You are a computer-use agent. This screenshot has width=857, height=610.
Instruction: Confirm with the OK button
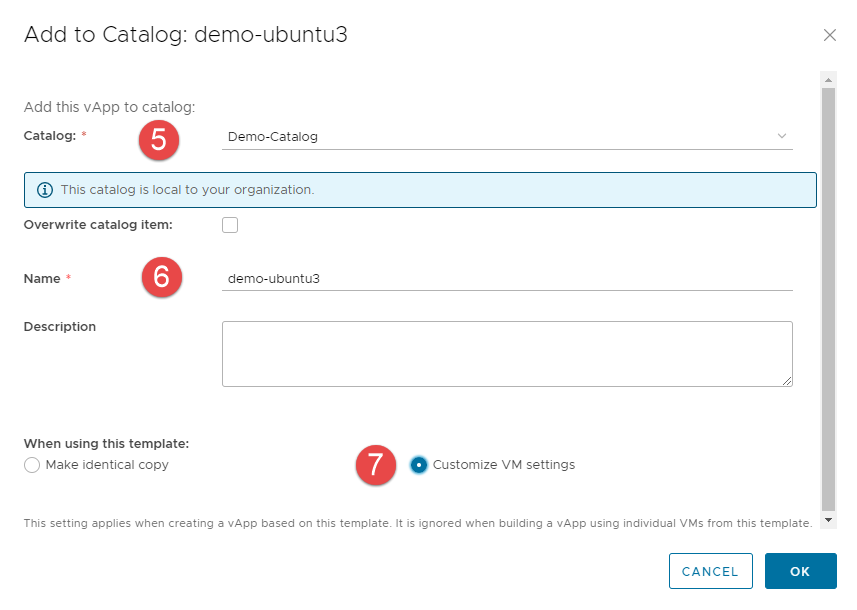[800, 571]
